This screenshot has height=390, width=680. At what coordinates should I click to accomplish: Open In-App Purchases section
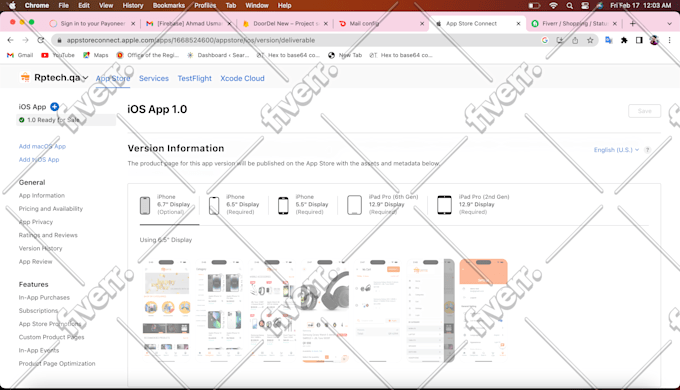44,297
